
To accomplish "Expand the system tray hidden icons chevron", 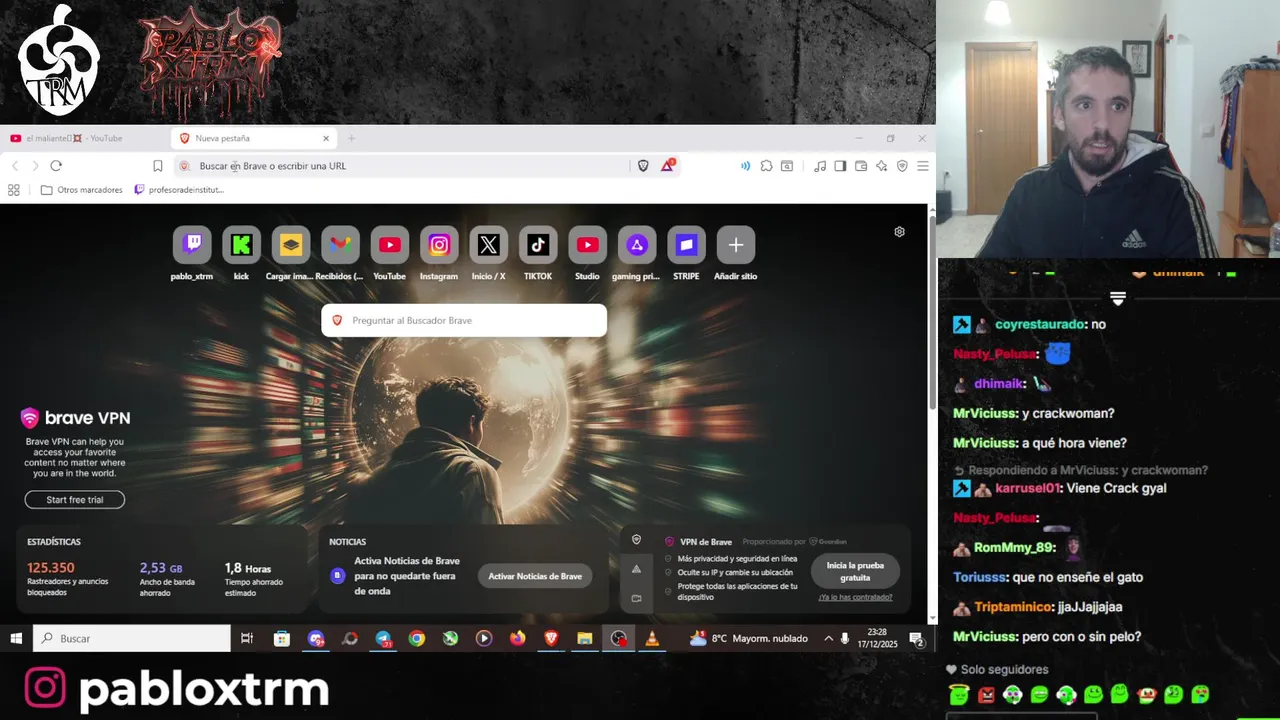I will pyautogui.click(x=828, y=638).
